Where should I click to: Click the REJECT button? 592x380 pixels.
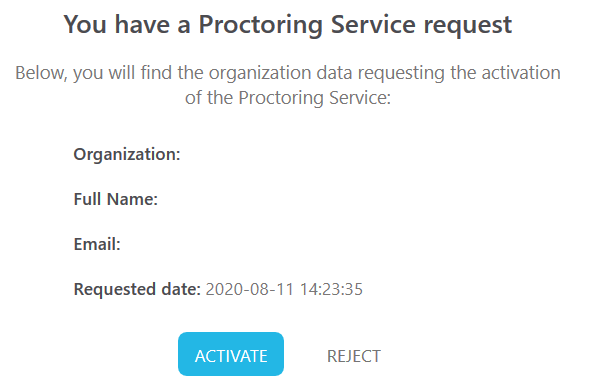(x=354, y=356)
